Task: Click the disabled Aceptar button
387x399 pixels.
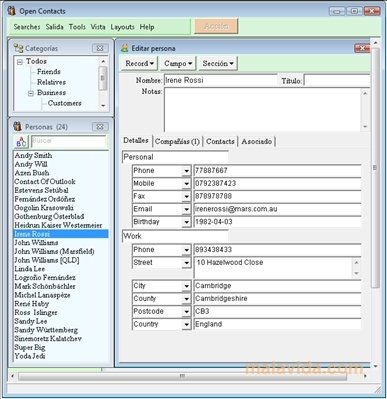Action: tap(216, 26)
